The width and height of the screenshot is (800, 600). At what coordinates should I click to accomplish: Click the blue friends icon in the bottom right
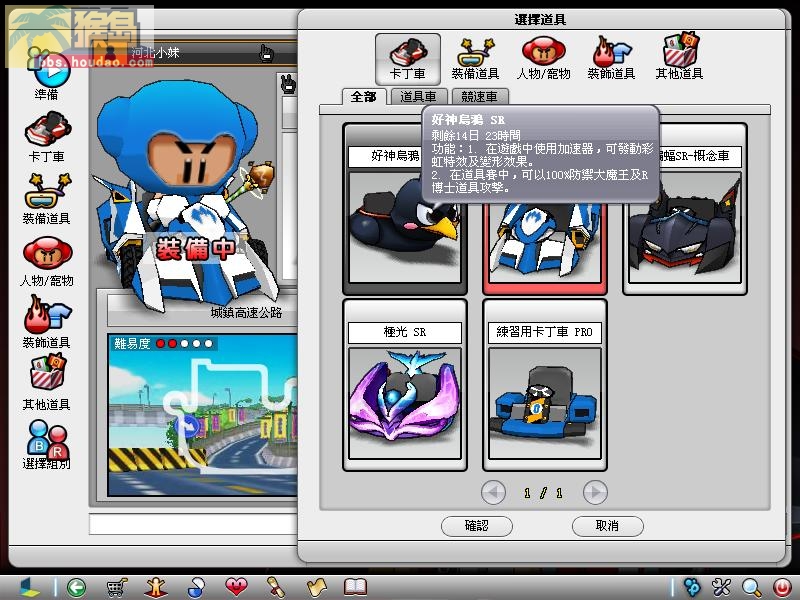click(692, 587)
